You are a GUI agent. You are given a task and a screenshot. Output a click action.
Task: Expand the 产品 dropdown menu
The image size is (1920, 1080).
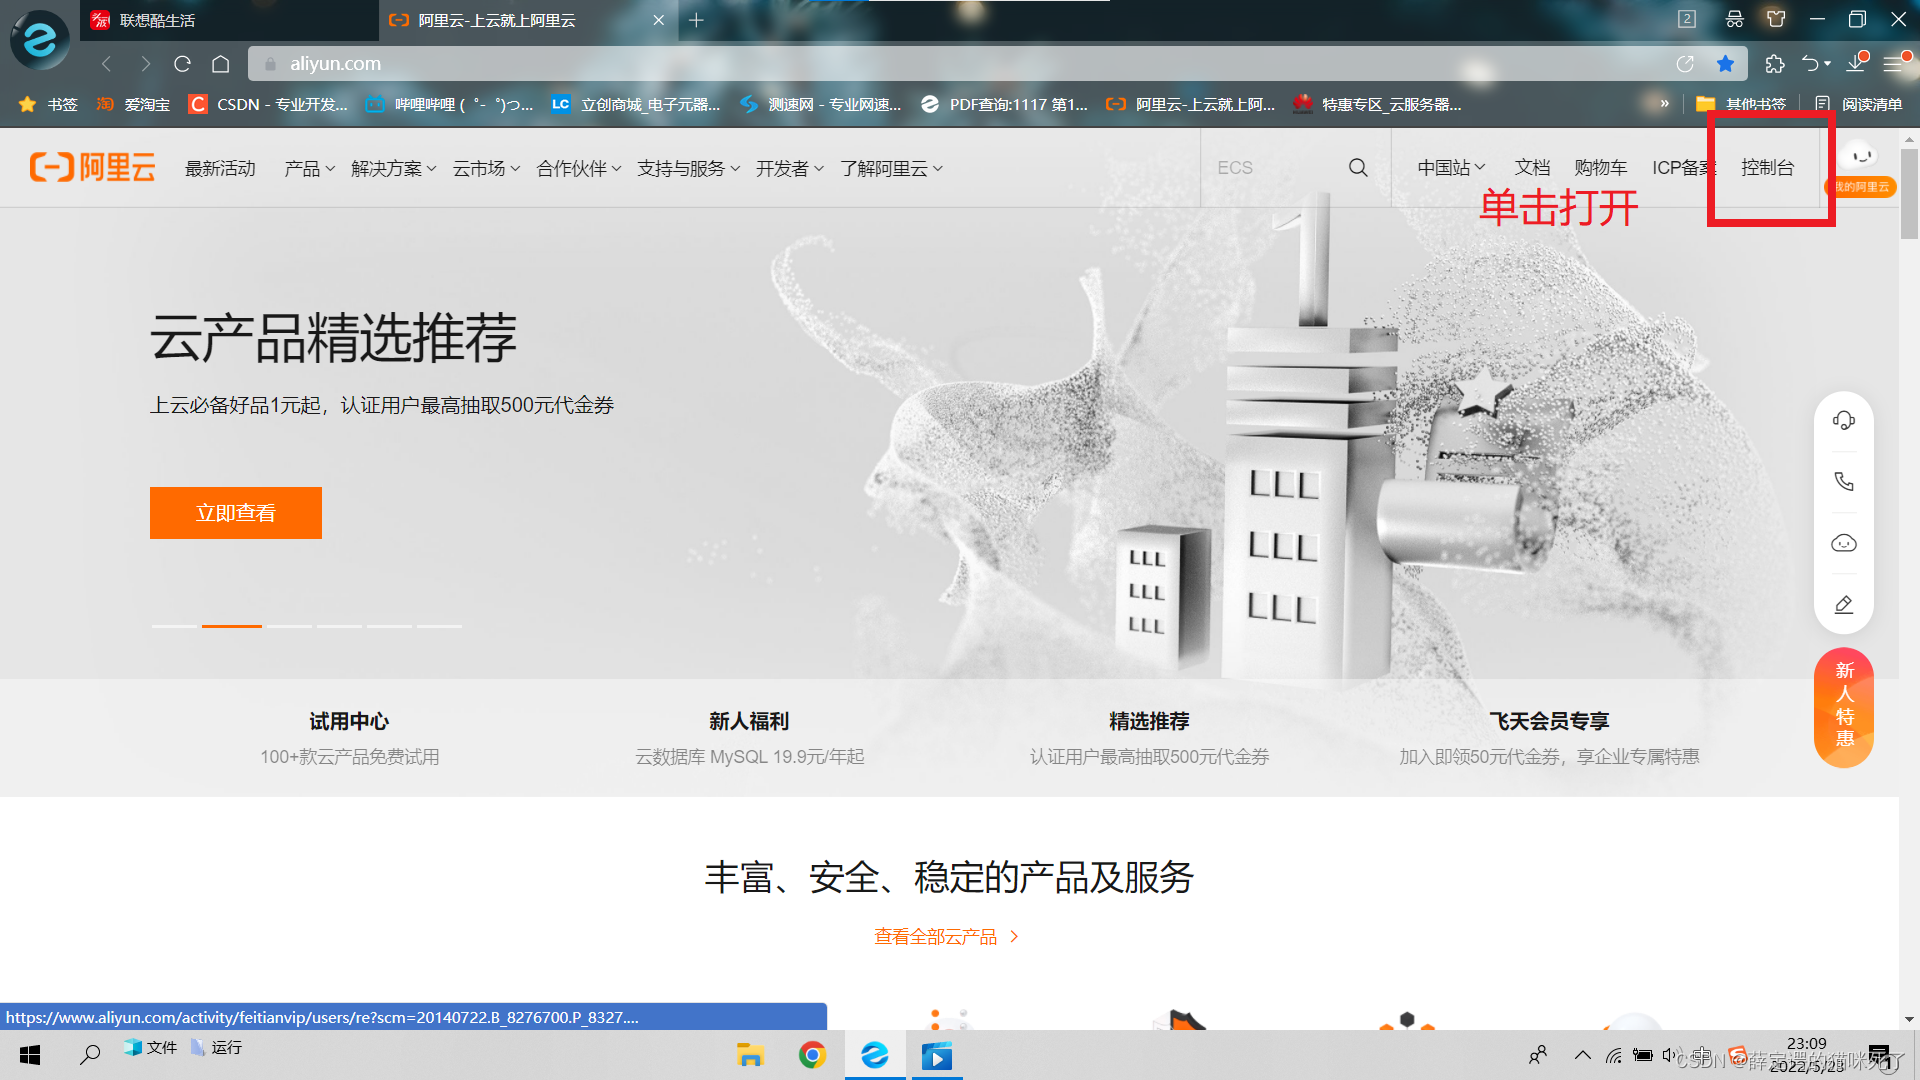tap(309, 168)
